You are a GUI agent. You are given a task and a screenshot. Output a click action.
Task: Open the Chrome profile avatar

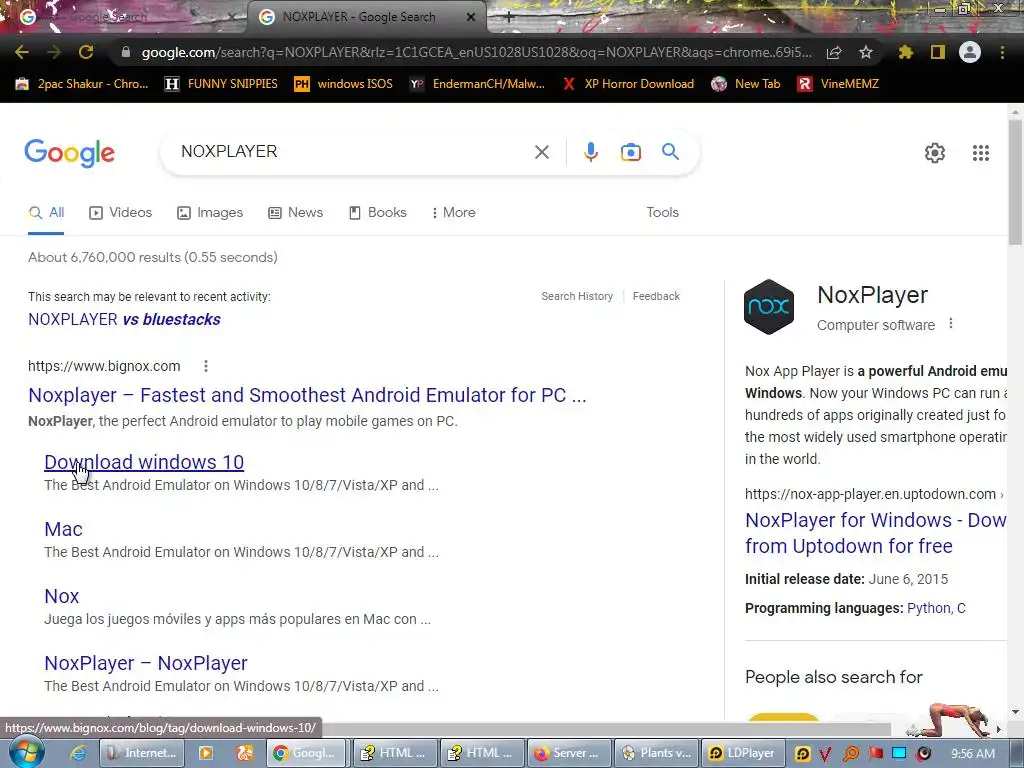click(970, 52)
